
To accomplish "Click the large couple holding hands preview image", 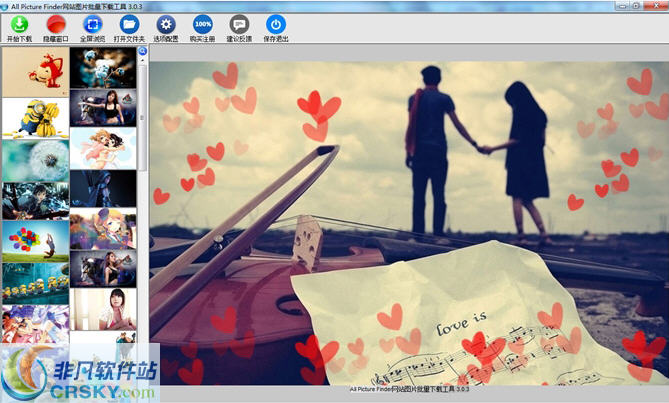I will click(409, 223).
